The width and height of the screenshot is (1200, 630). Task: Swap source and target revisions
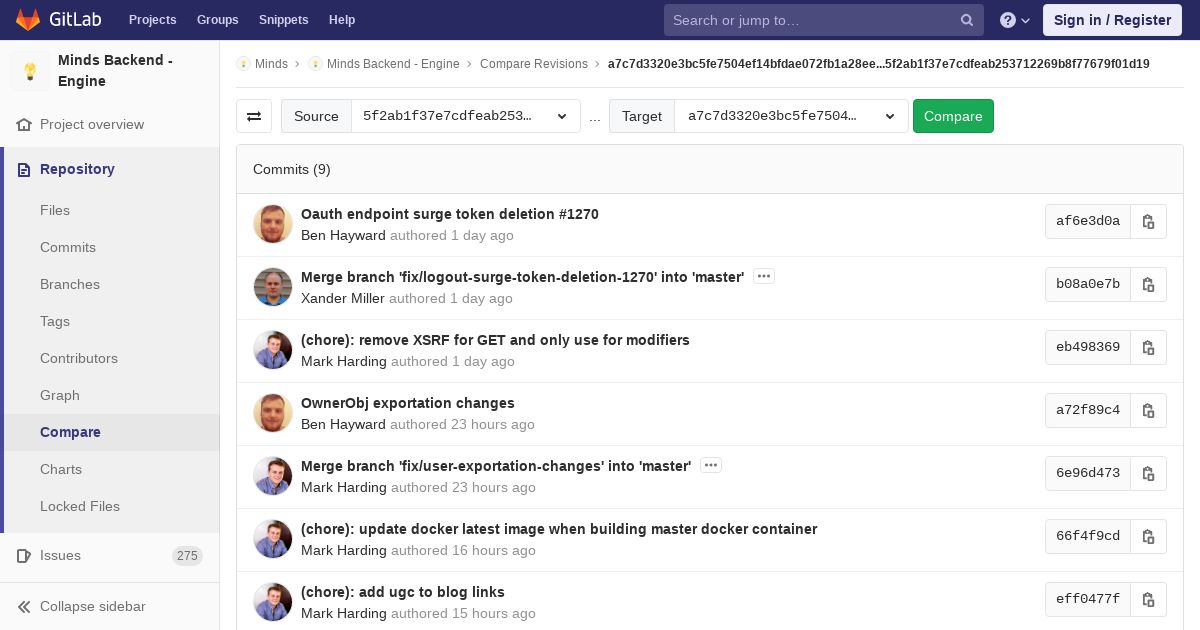click(254, 116)
